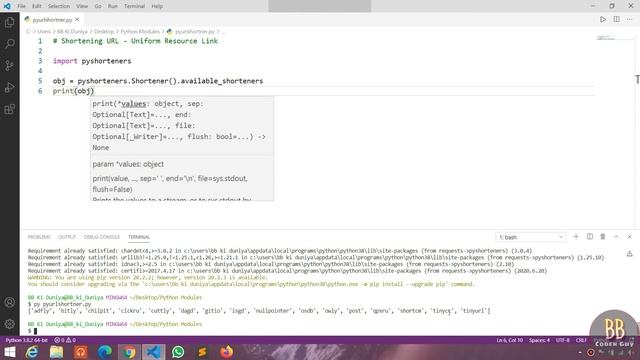Image resolution: width=640 pixels, height=360 pixels.
Task: Open the Run menu
Action: [113, 6]
